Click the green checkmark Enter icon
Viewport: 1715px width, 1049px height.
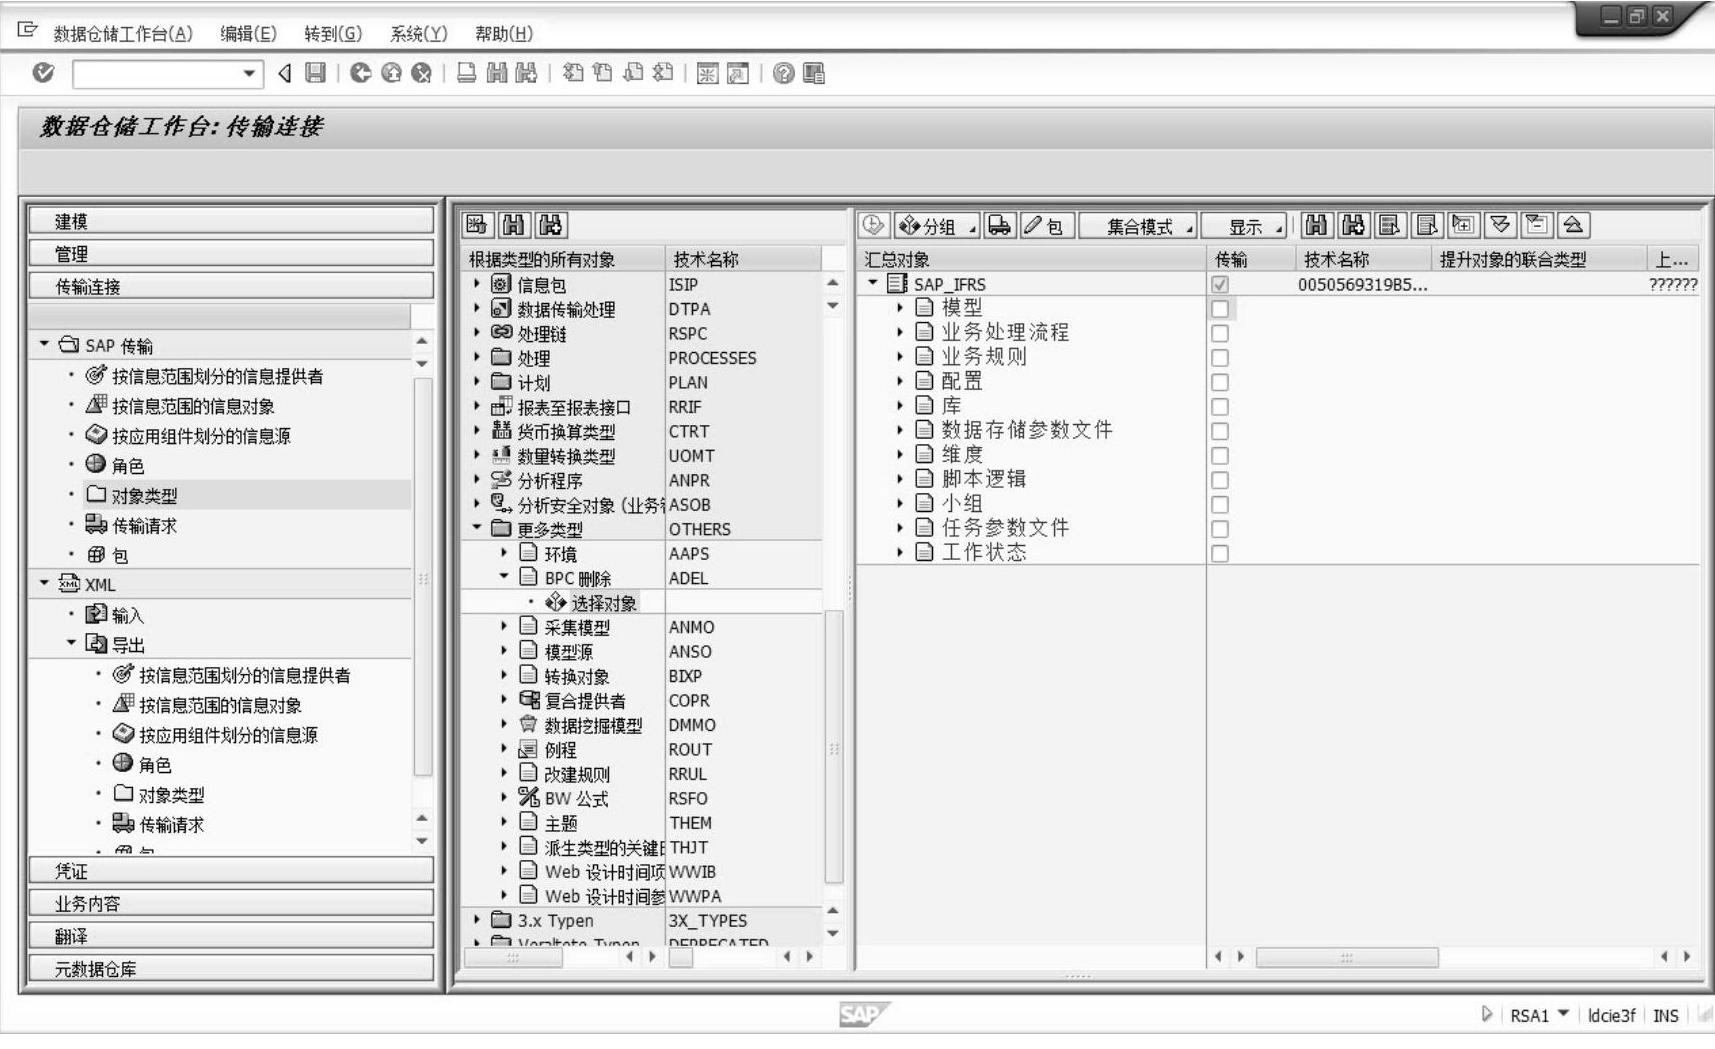pos(43,73)
